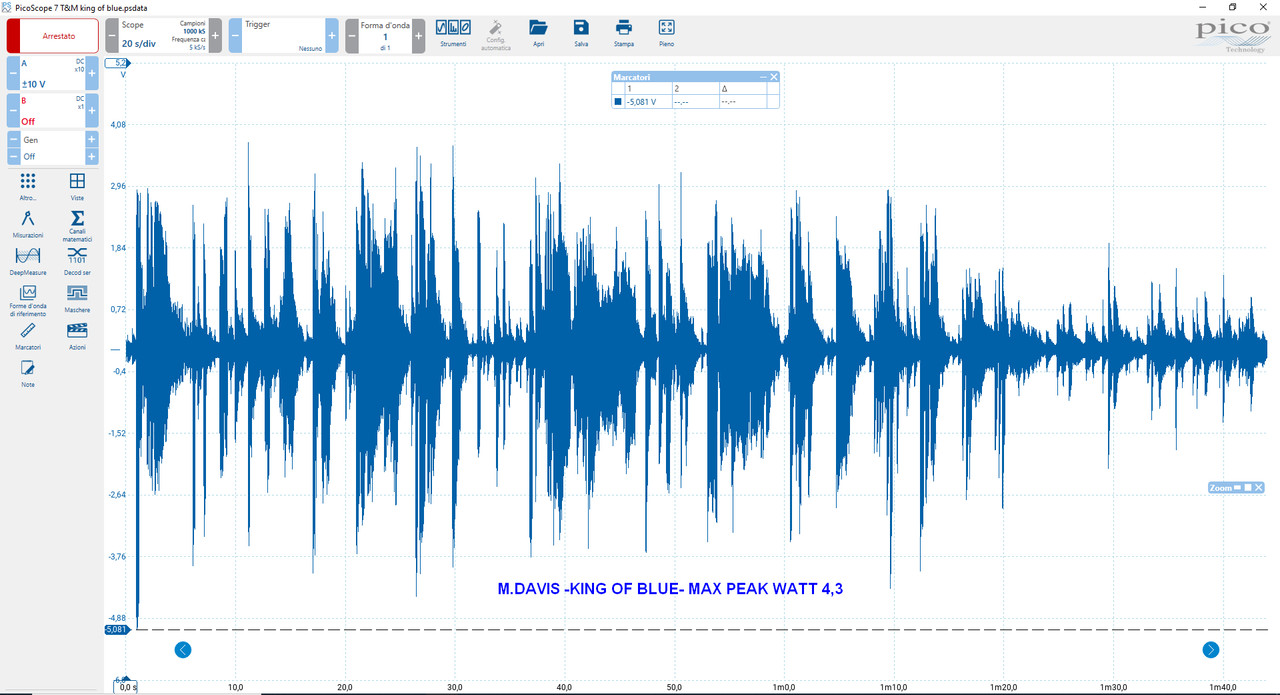
Task: Click Trigger minus button
Action: point(235,36)
